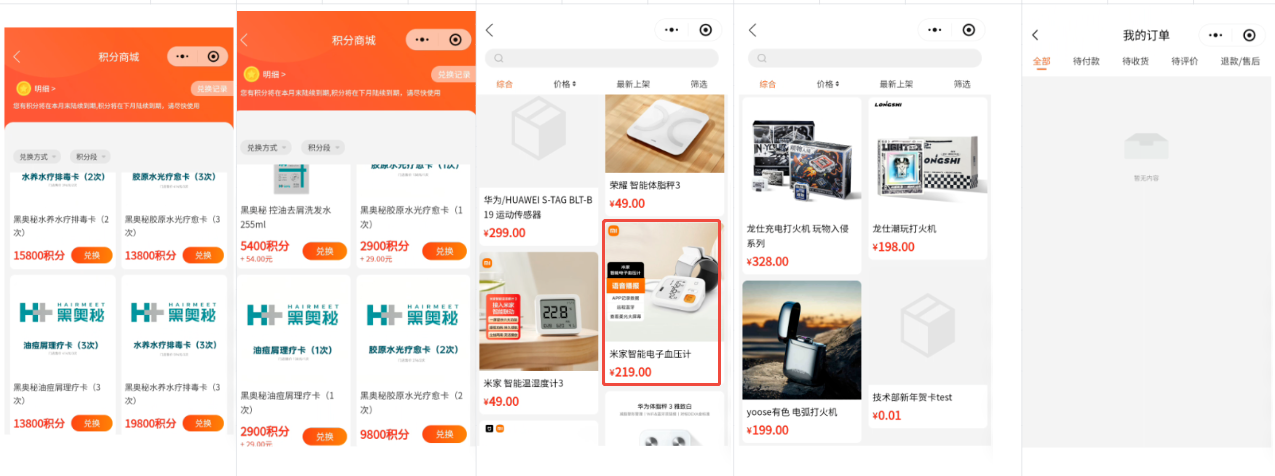The image size is (1275, 476).
Task: Switch to the 待评价 orders tab
Action: [1184, 61]
